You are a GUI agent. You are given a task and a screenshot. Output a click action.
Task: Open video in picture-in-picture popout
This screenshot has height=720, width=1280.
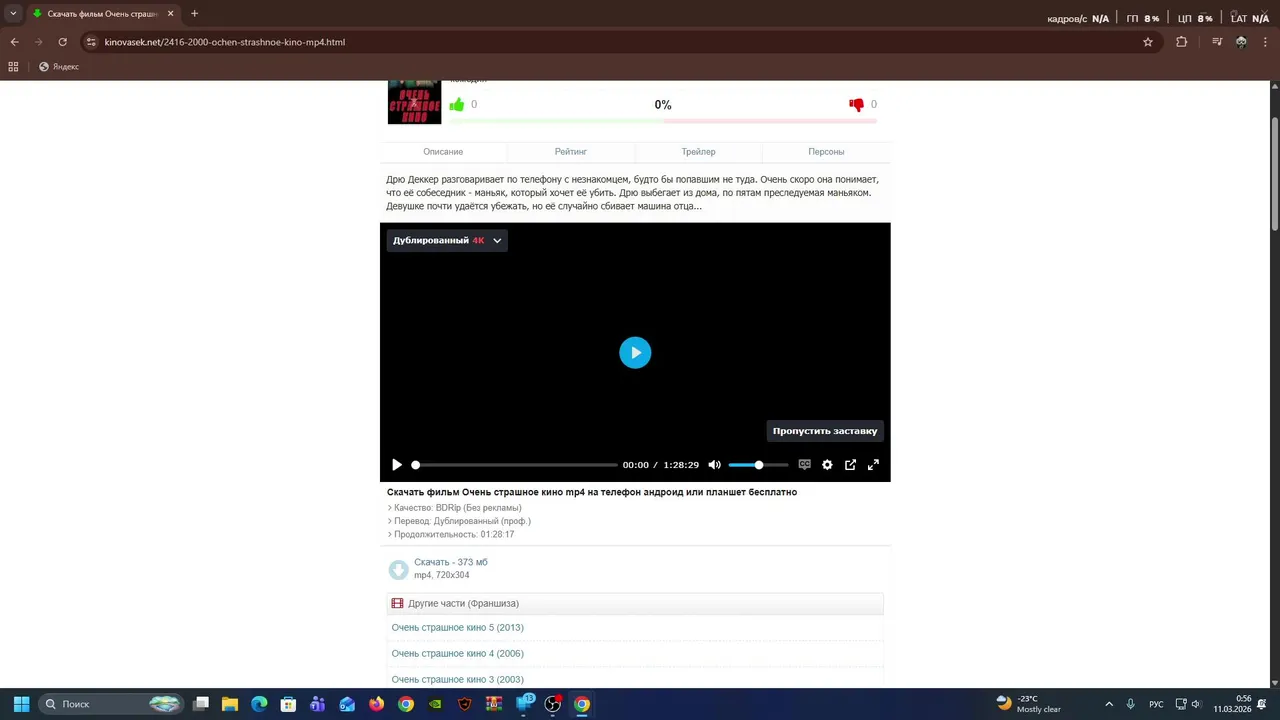tap(850, 465)
